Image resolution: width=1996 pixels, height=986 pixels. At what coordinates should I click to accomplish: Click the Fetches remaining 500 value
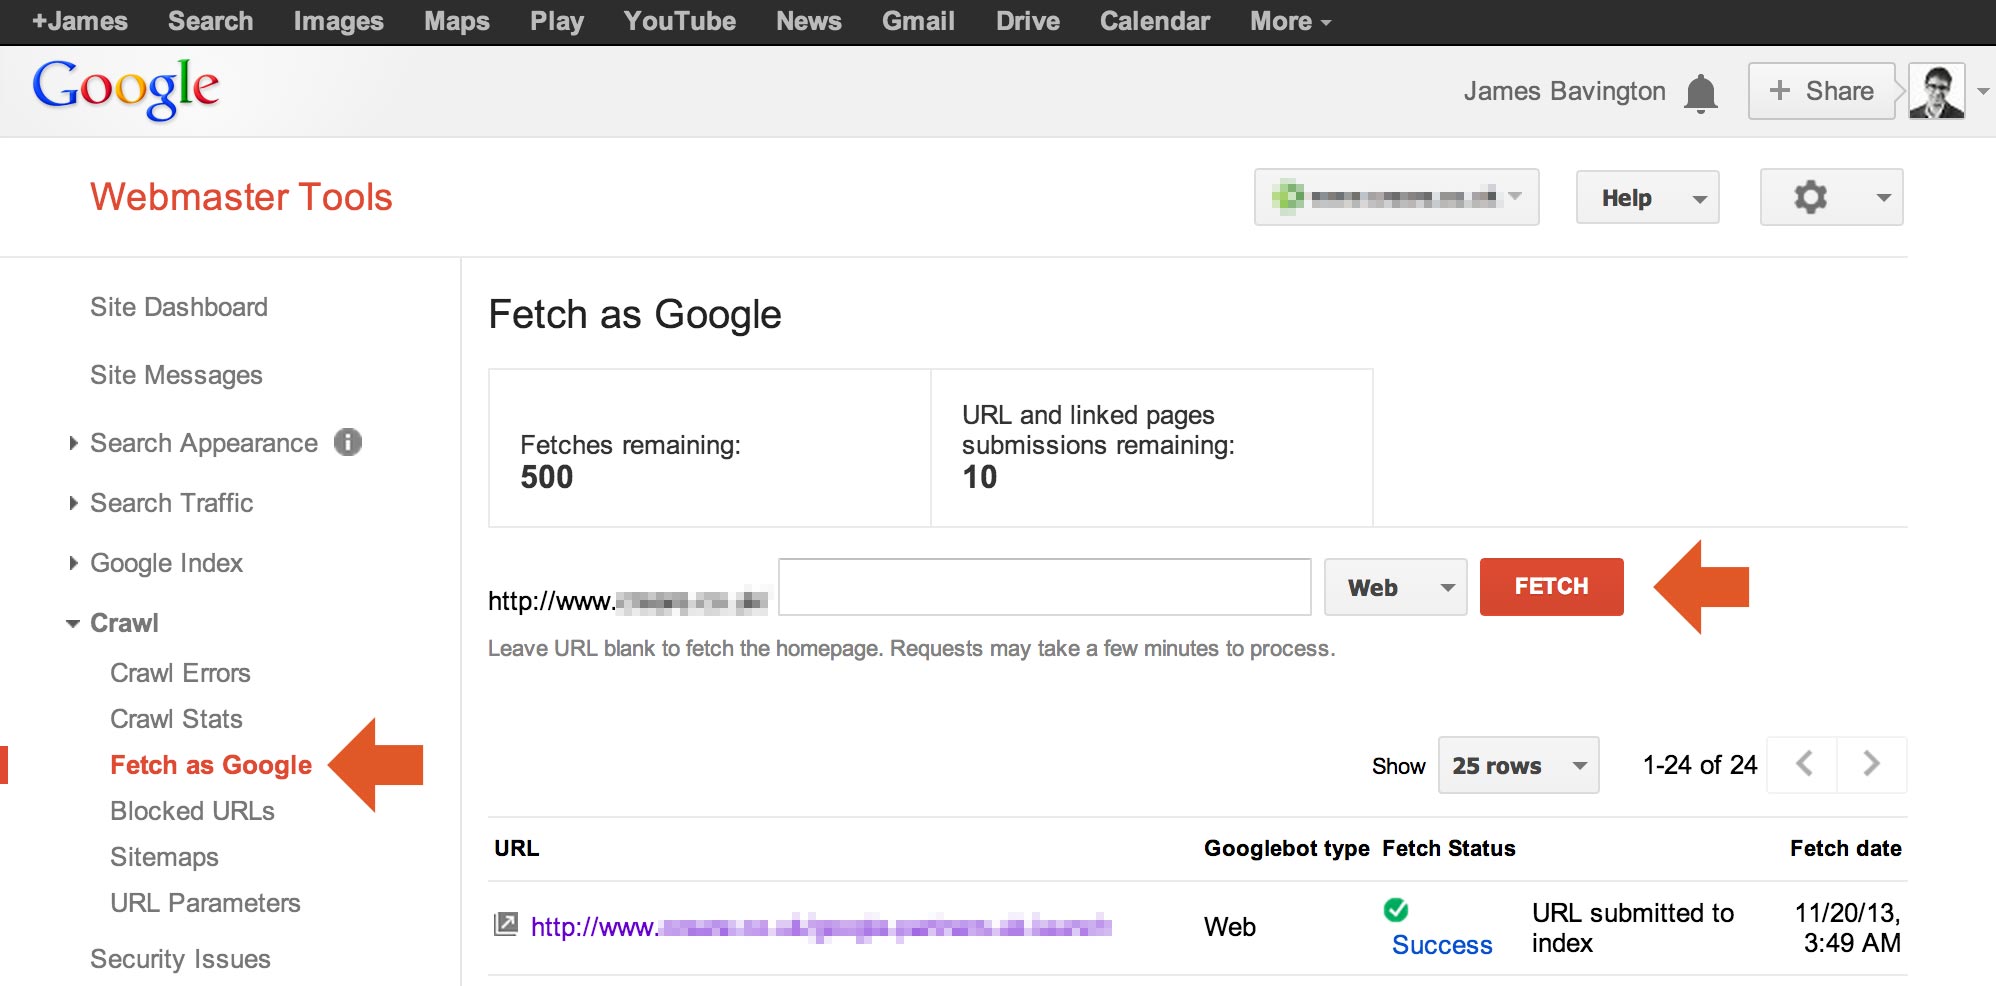(x=546, y=477)
